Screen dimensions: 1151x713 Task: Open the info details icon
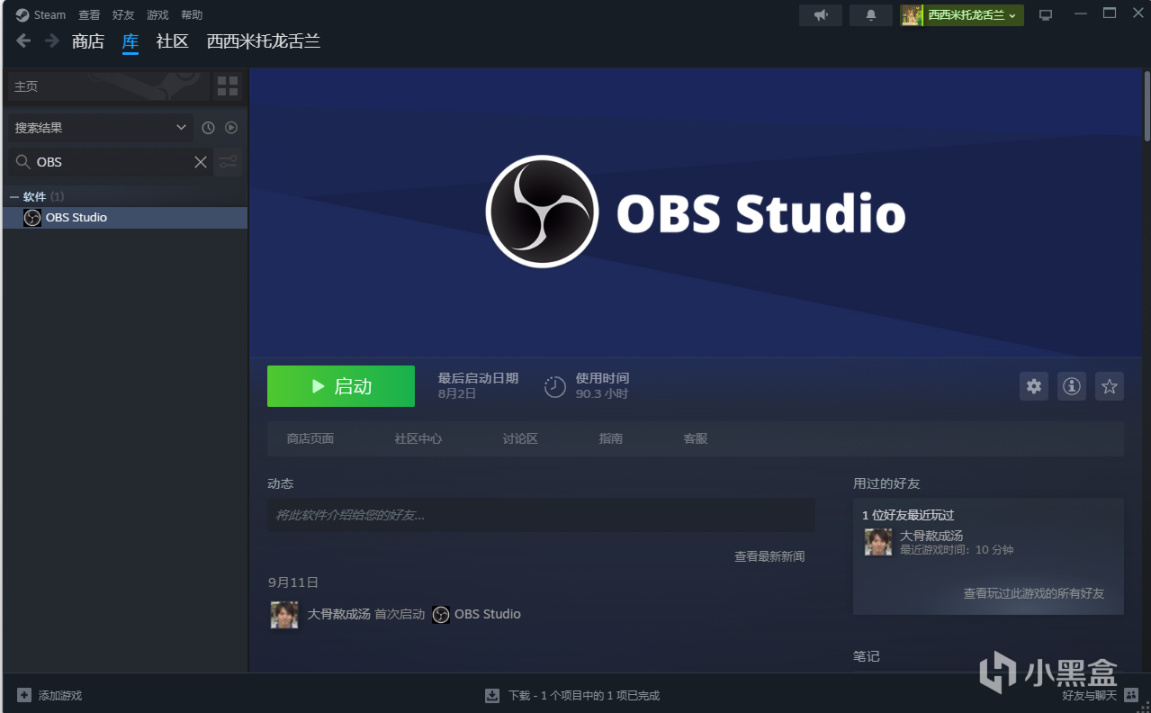(x=1072, y=386)
